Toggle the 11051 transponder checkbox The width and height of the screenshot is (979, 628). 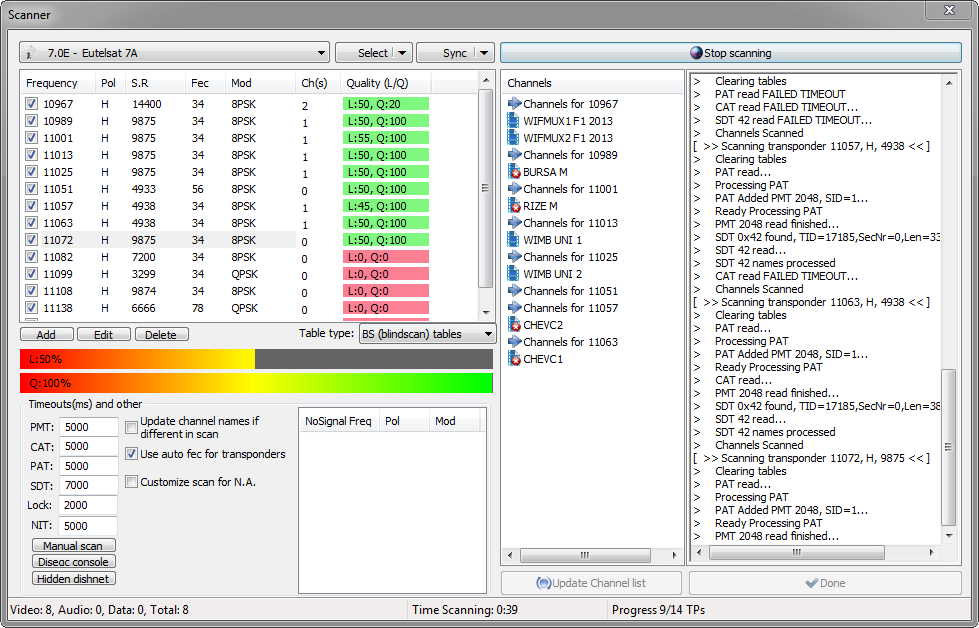(x=31, y=189)
